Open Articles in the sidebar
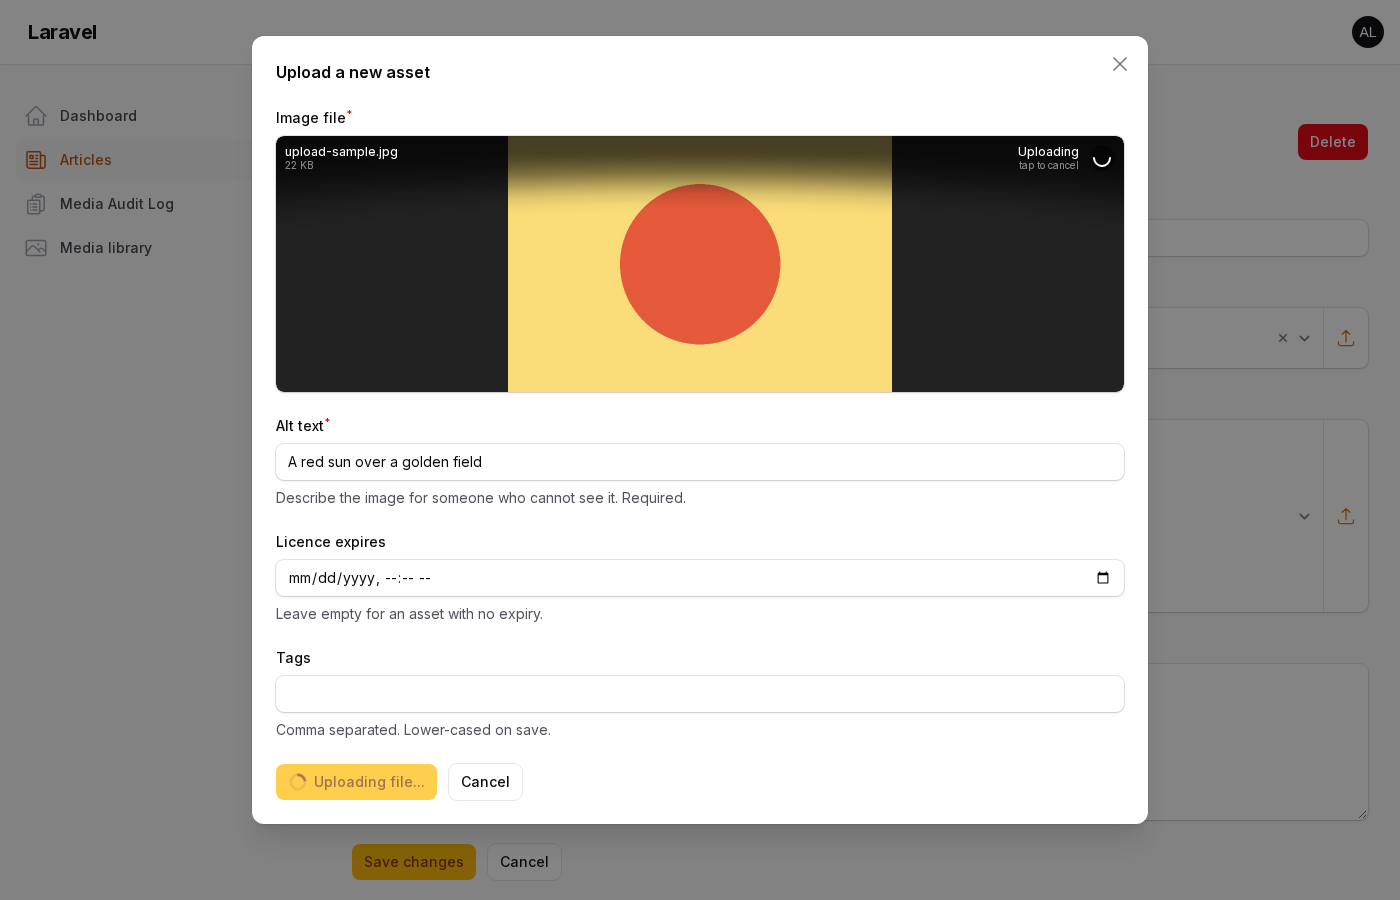The width and height of the screenshot is (1400, 900). (x=132, y=160)
